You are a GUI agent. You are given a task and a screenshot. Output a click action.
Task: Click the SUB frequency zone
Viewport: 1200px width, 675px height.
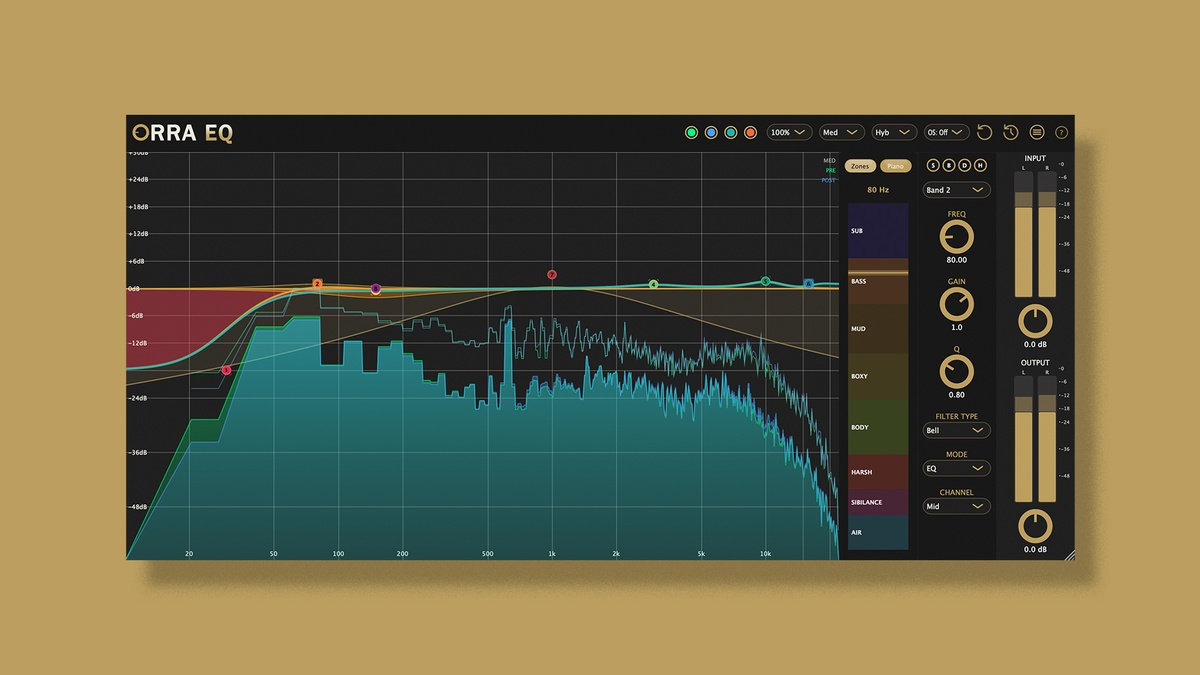click(x=878, y=231)
